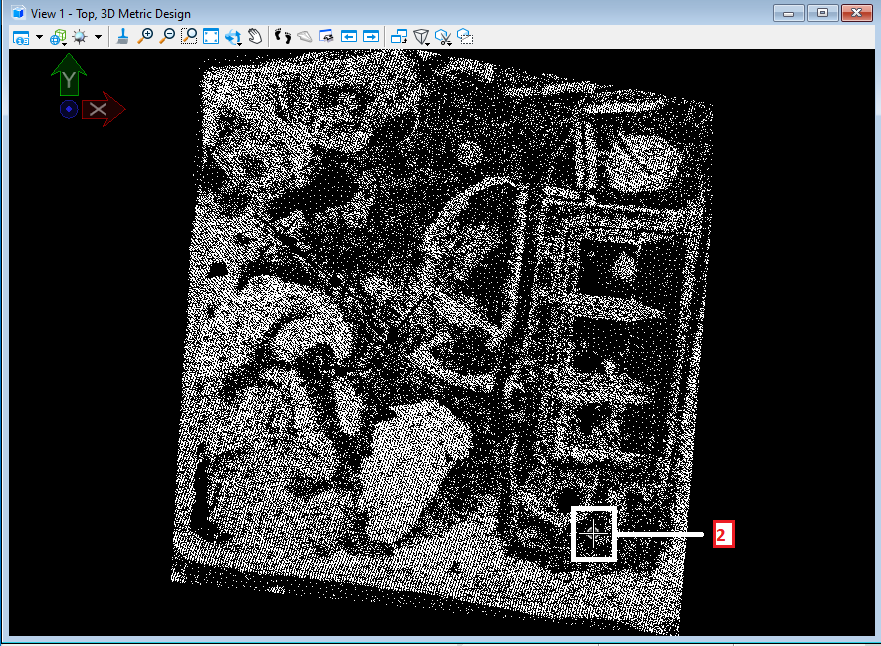Expand the brightness dropdown arrow
The width and height of the screenshot is (881, 646).
coord(98,37)
